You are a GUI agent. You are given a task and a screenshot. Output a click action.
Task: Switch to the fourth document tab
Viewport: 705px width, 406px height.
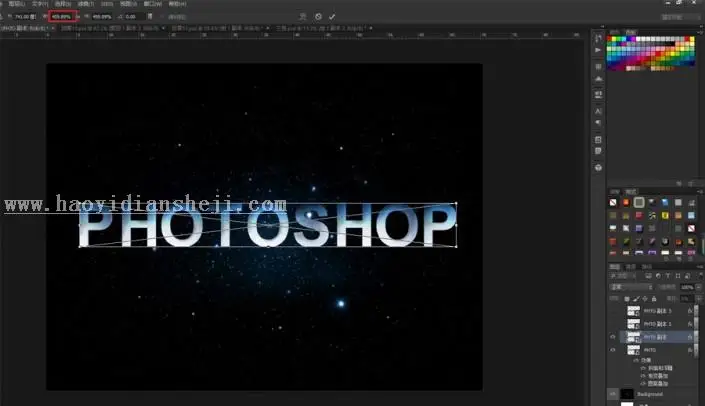(x=321, y=28)
